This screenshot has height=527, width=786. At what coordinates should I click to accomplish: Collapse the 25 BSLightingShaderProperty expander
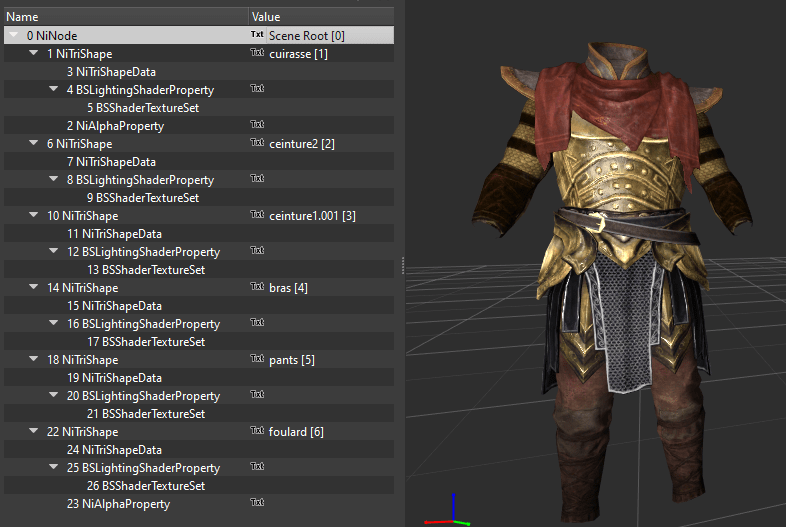click(x=54, y=467)
